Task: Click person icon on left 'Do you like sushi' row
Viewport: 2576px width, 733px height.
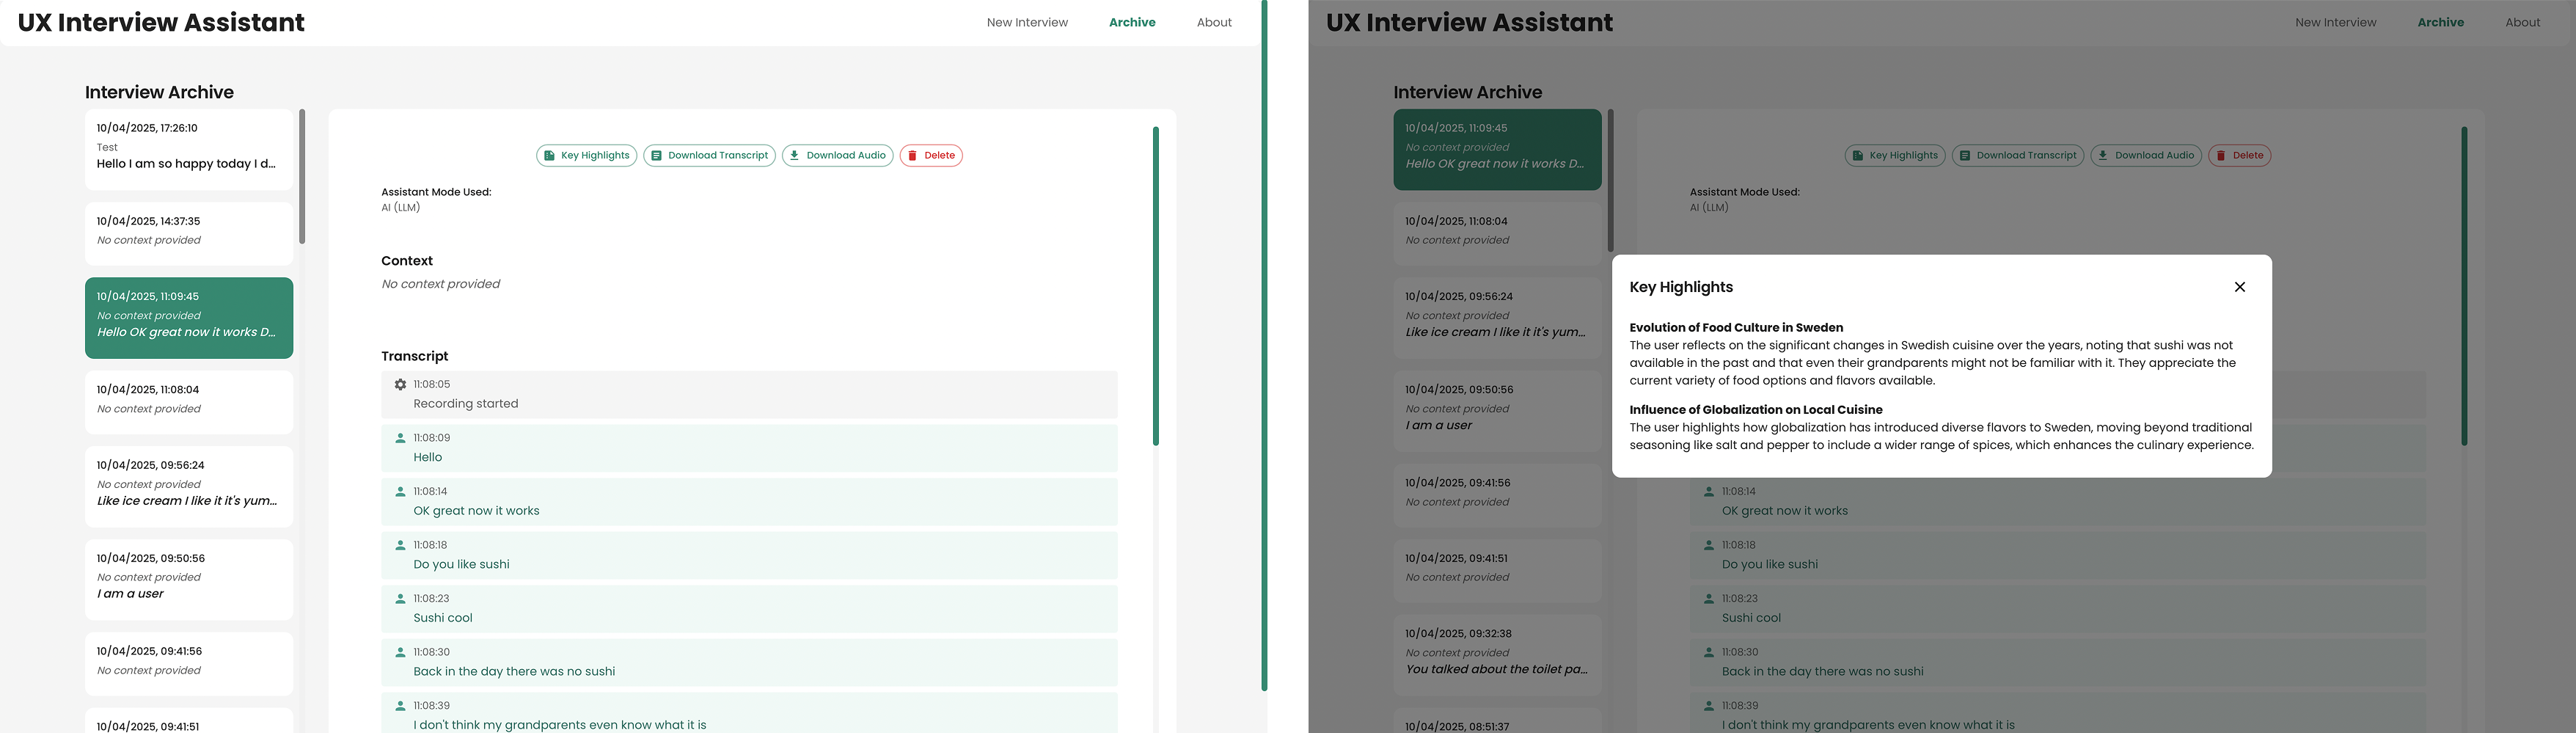Action: coord(400,545)
